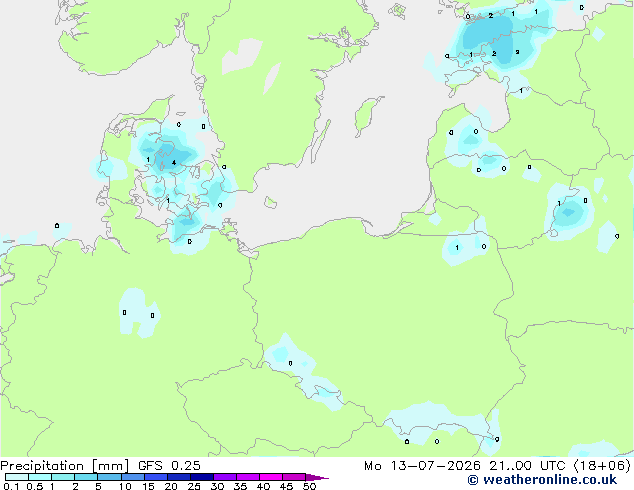Image resolution: width=634 pixels, height=490 pixels.
Task: Click the 'GFS 0.25' model label
Action: pos(169,466)
